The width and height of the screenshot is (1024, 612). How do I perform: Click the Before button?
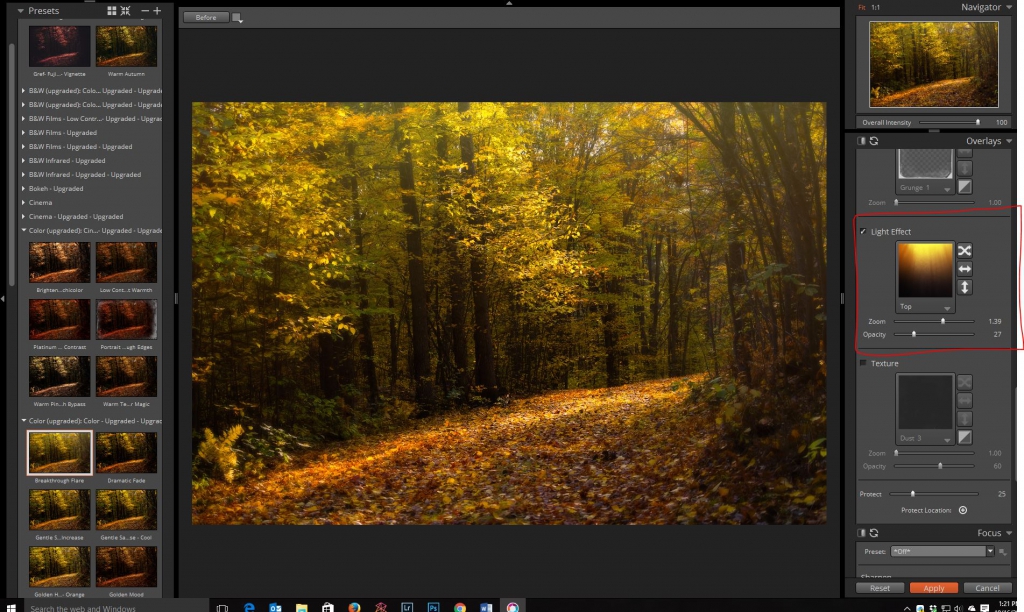[206, 18]
